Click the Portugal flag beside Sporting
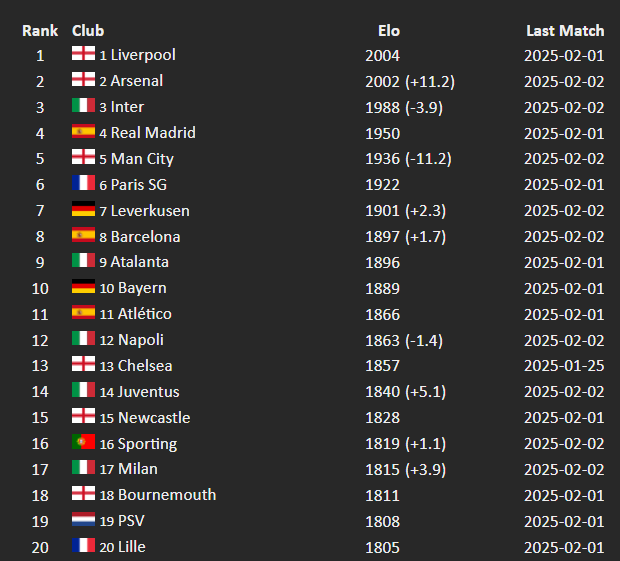 pos(83,443)
